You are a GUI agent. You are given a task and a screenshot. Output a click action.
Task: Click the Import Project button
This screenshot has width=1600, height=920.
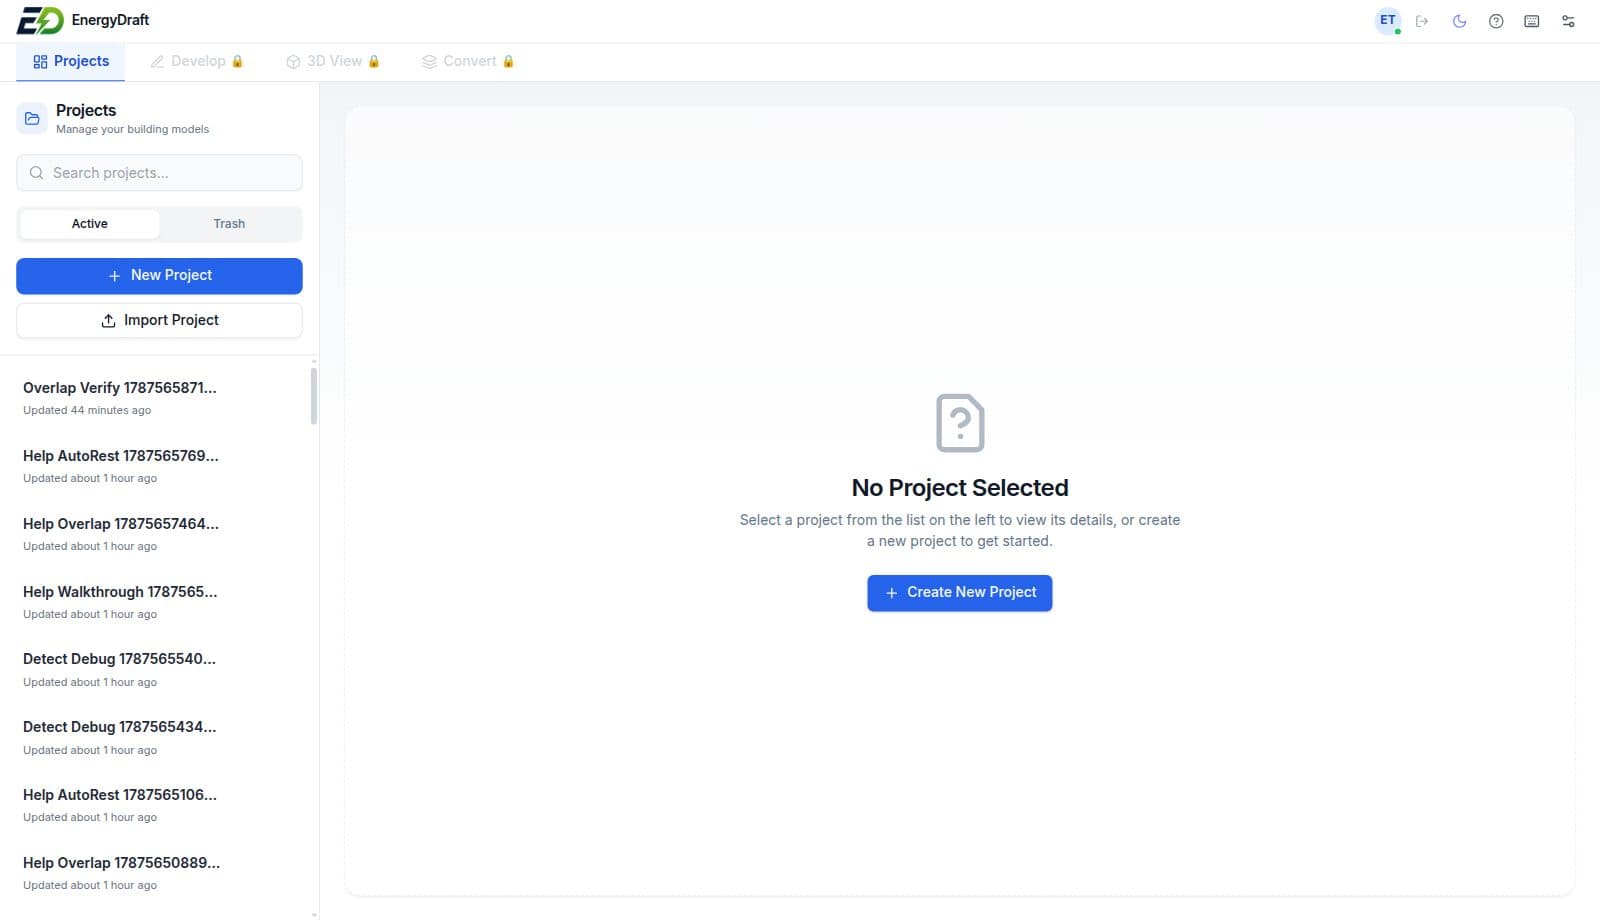click(x=159, y=321)
